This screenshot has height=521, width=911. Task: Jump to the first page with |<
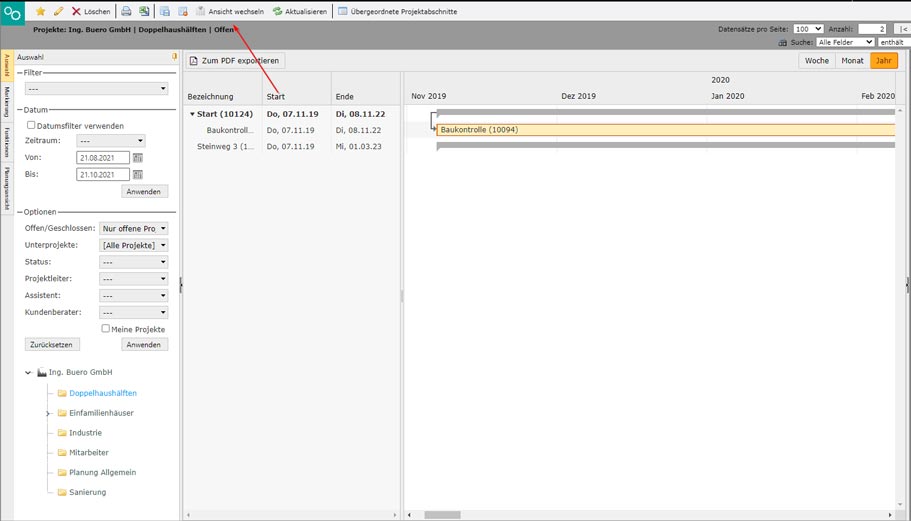click(x=903, y=29)
